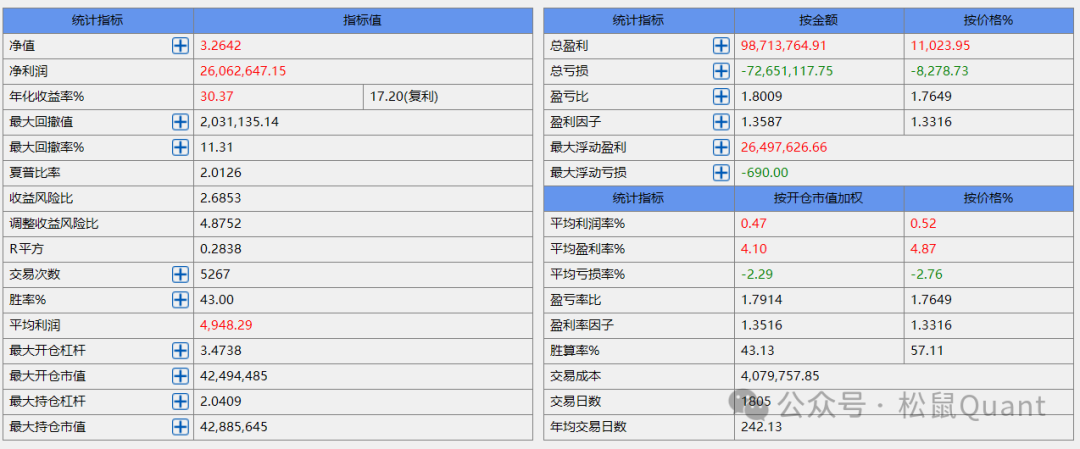The width and height of the screenshot is (1080, 449).
Task: Expand the 净值 plus icon
Action: pos(180,45)
